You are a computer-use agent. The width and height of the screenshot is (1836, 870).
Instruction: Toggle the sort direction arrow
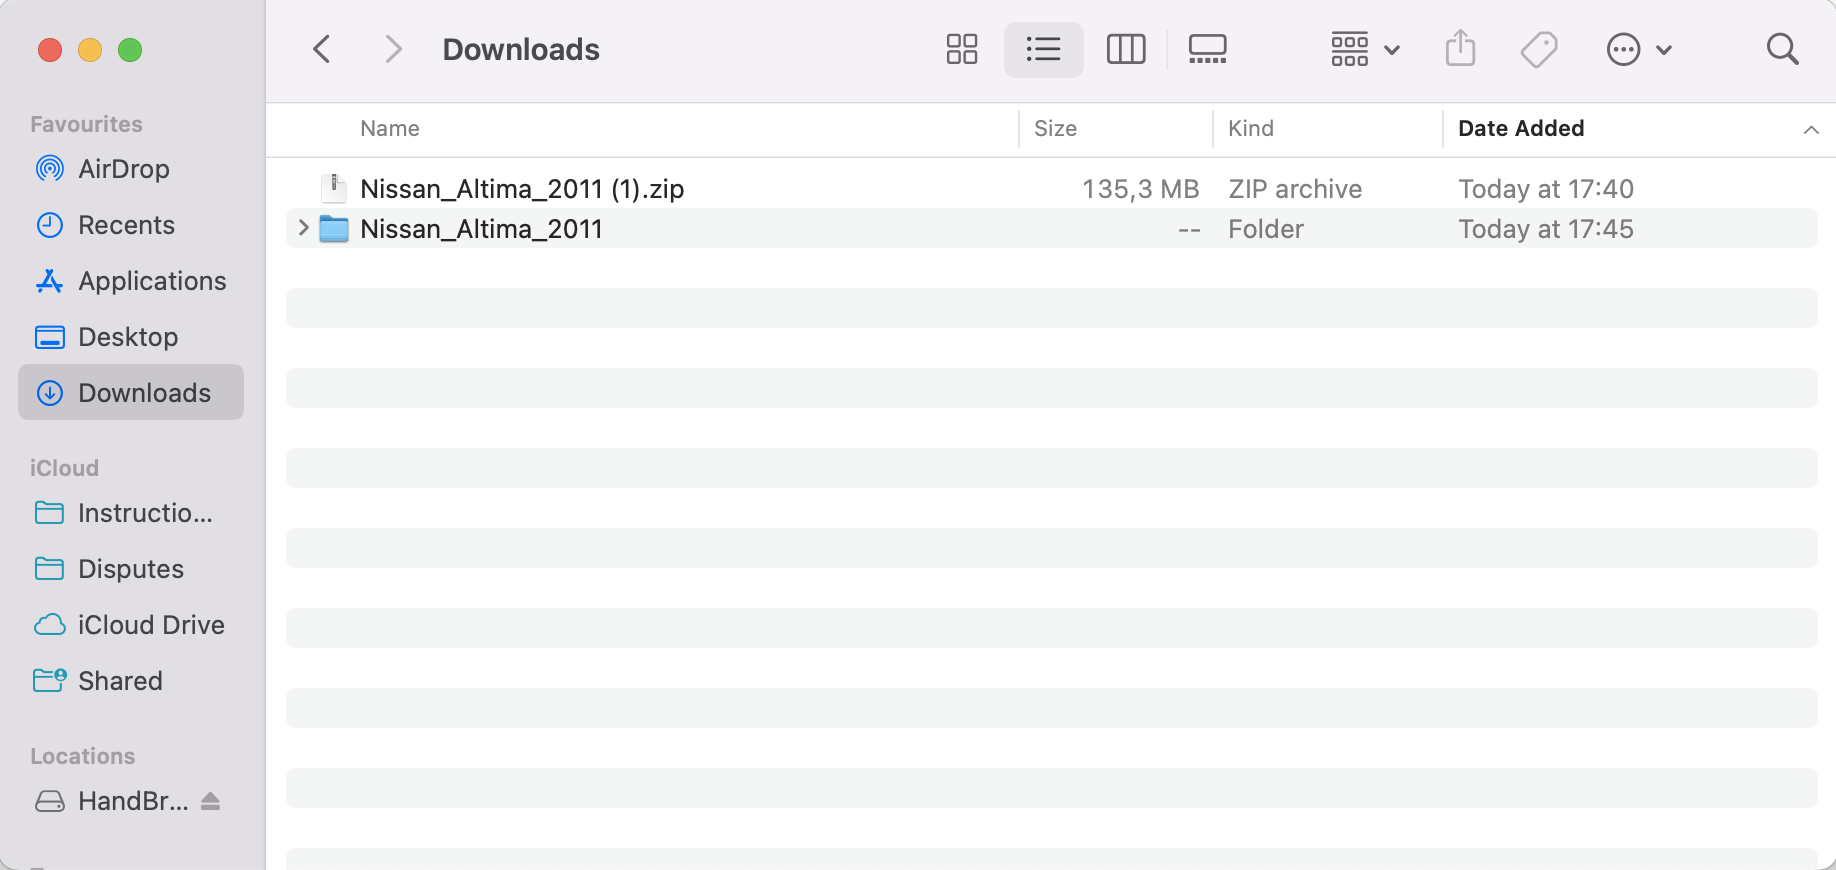[x=1811, y=129]
